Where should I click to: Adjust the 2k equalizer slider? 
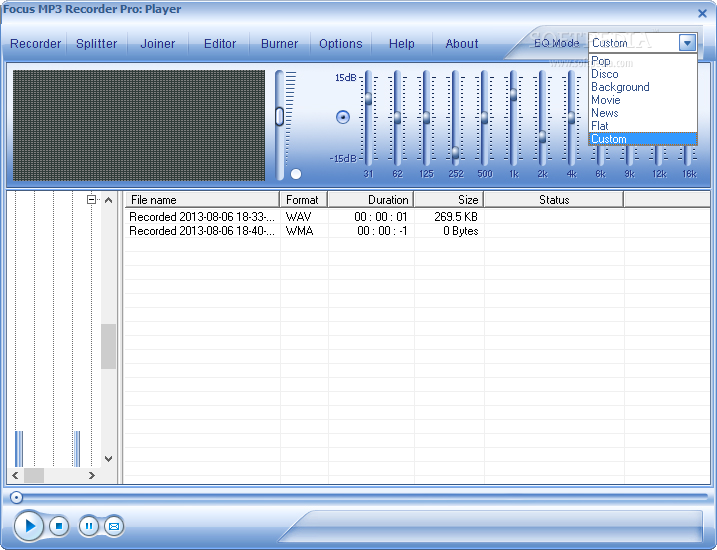(x=542, y=137)
